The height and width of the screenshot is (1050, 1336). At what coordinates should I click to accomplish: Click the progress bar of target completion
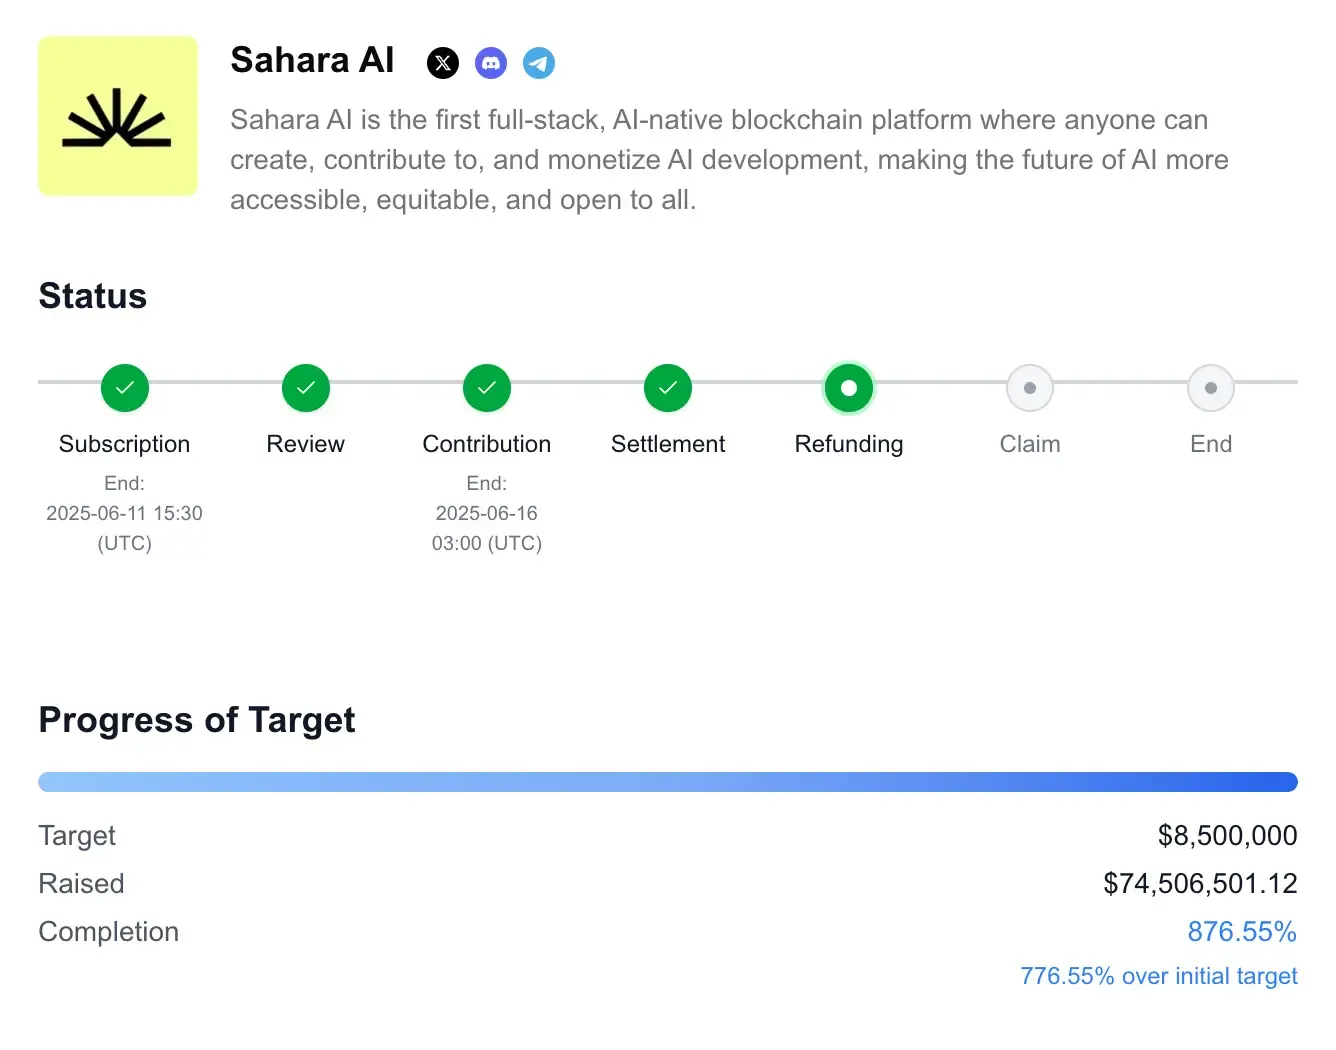667,781
